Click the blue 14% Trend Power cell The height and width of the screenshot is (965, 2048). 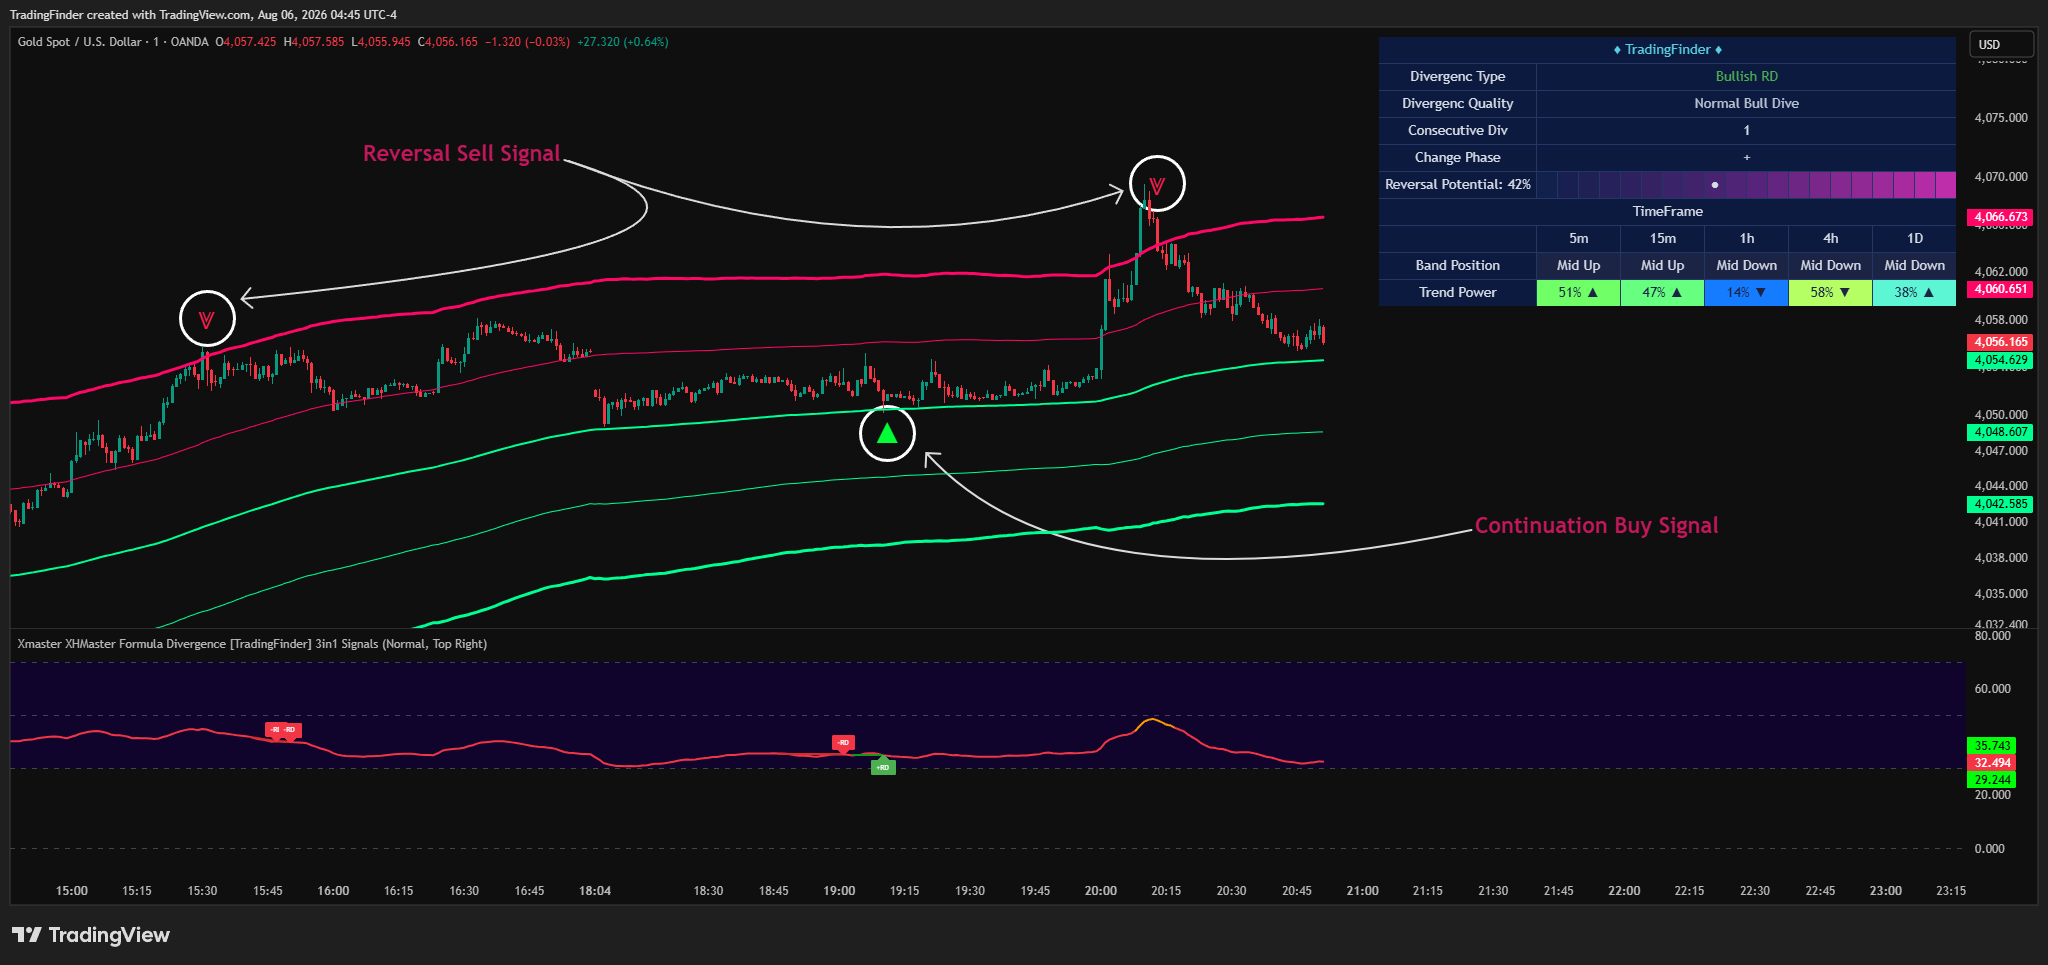coord(1746,293)
